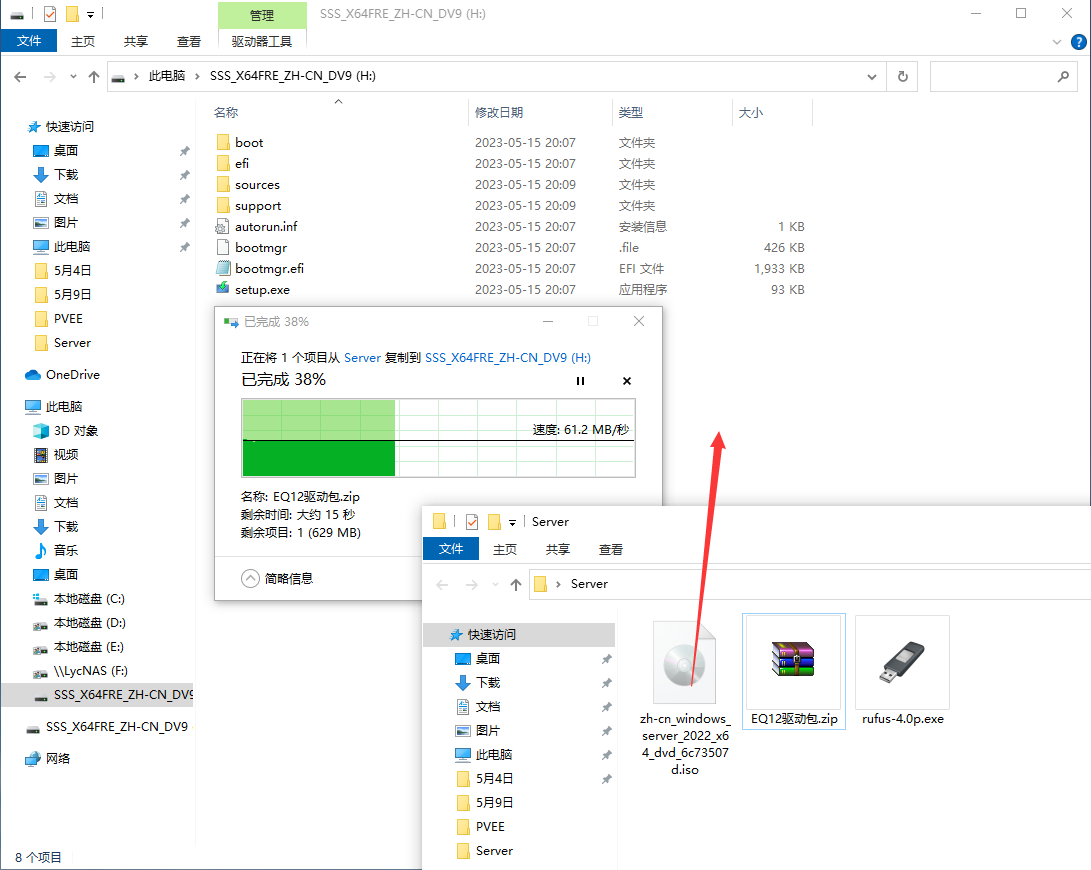Switch to the 查看 ribbon tab

click(188, 41)
